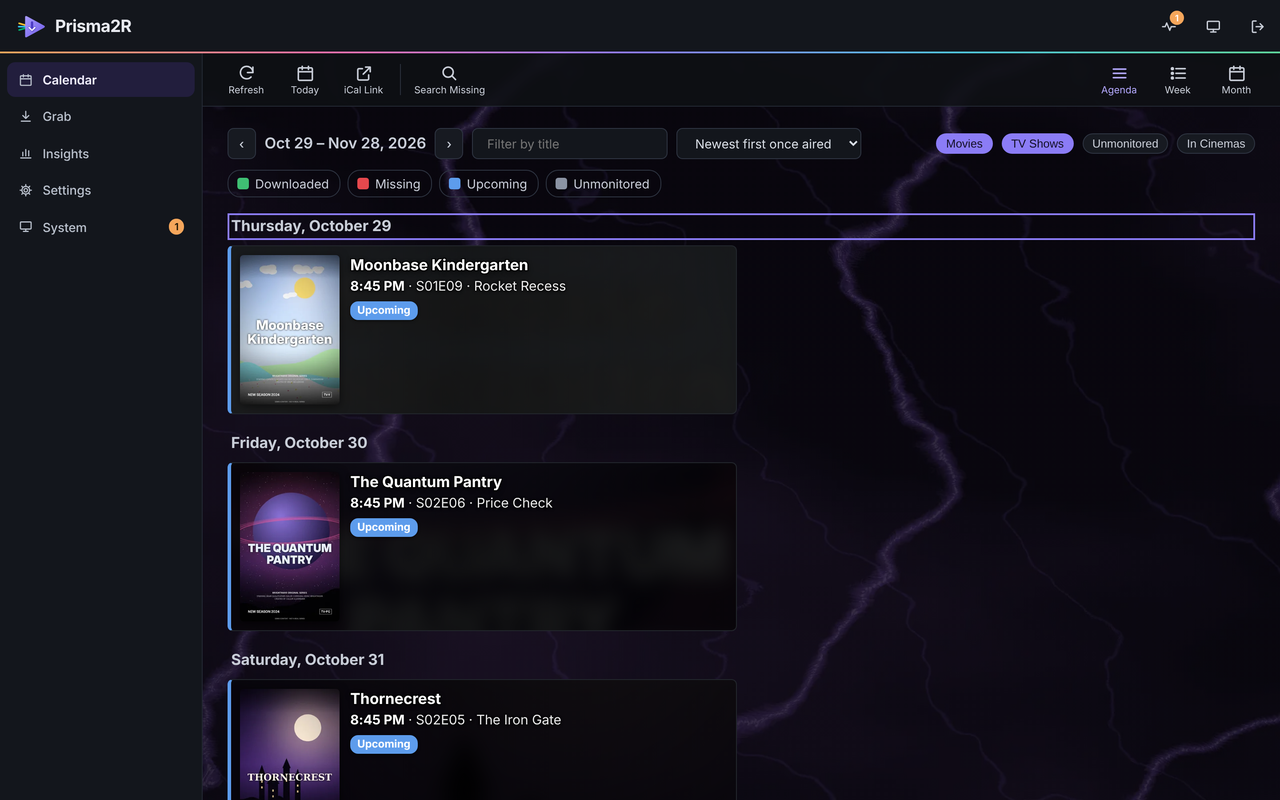
Task: Open the Moonbase Kindergarten poster
Action: click(x=290, y=330)
